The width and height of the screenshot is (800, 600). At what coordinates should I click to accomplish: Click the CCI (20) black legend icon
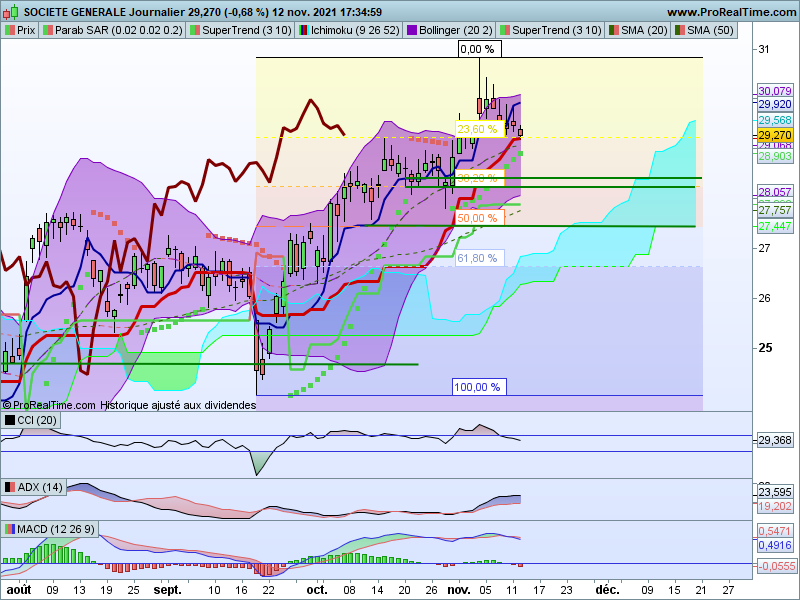10,420
